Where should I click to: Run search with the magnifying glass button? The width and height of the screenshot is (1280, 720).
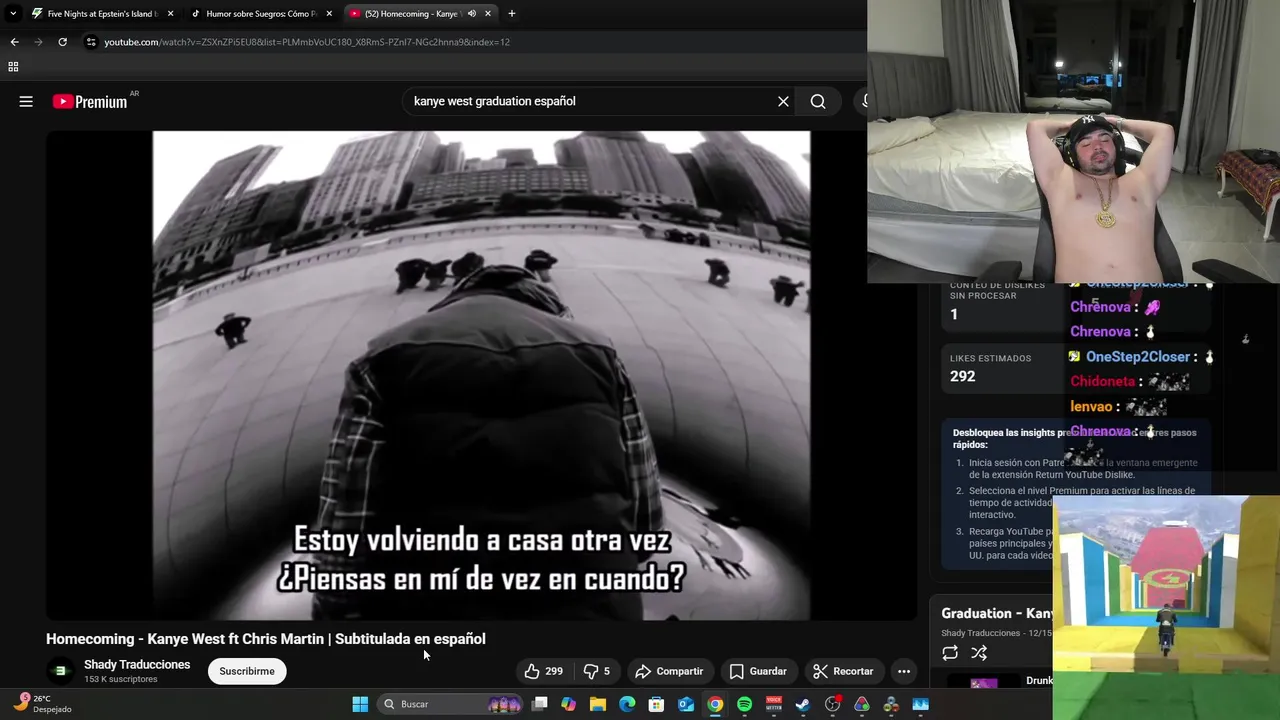pos(818,101)
